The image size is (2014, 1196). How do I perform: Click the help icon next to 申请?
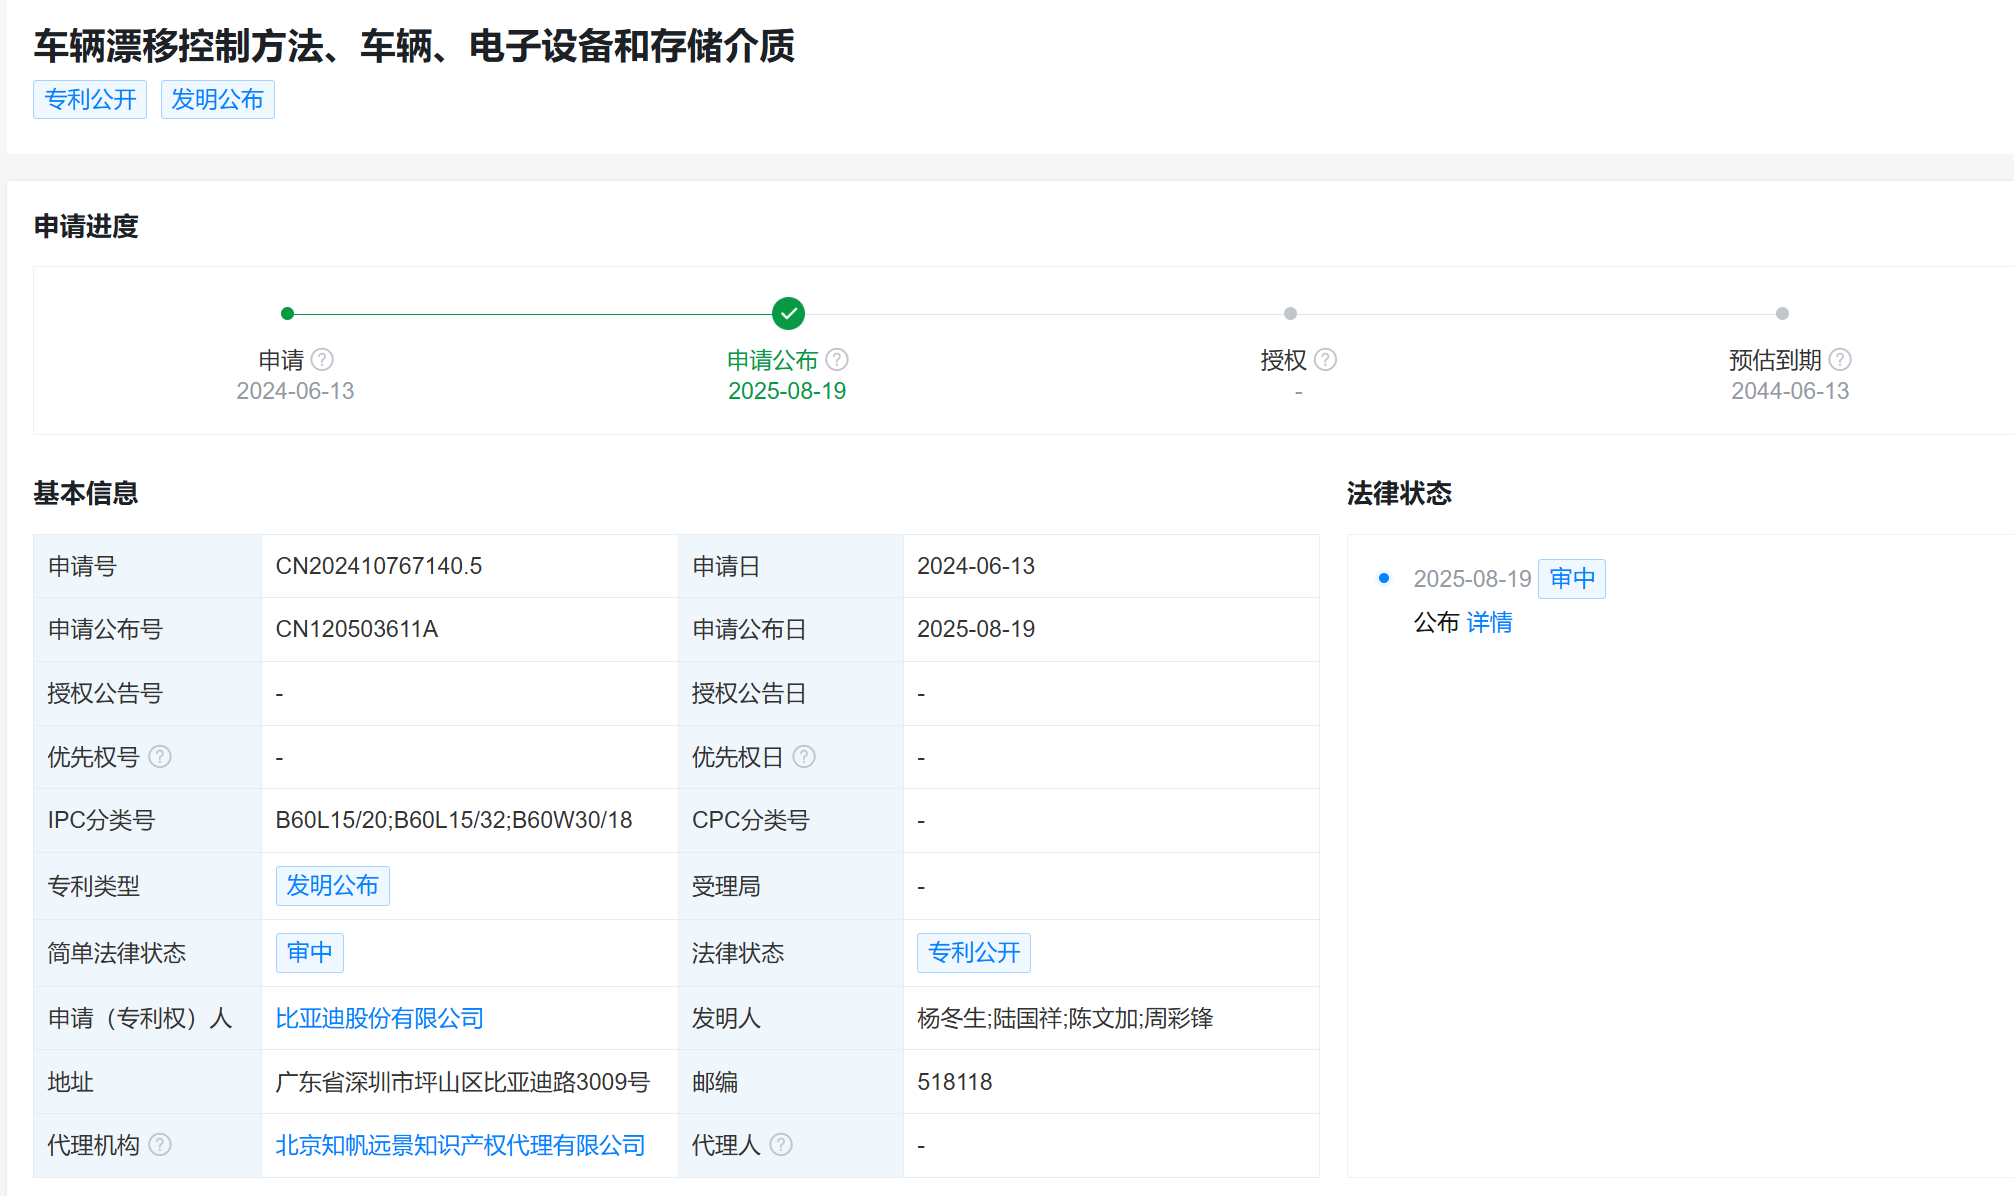[x=324, y=359]
